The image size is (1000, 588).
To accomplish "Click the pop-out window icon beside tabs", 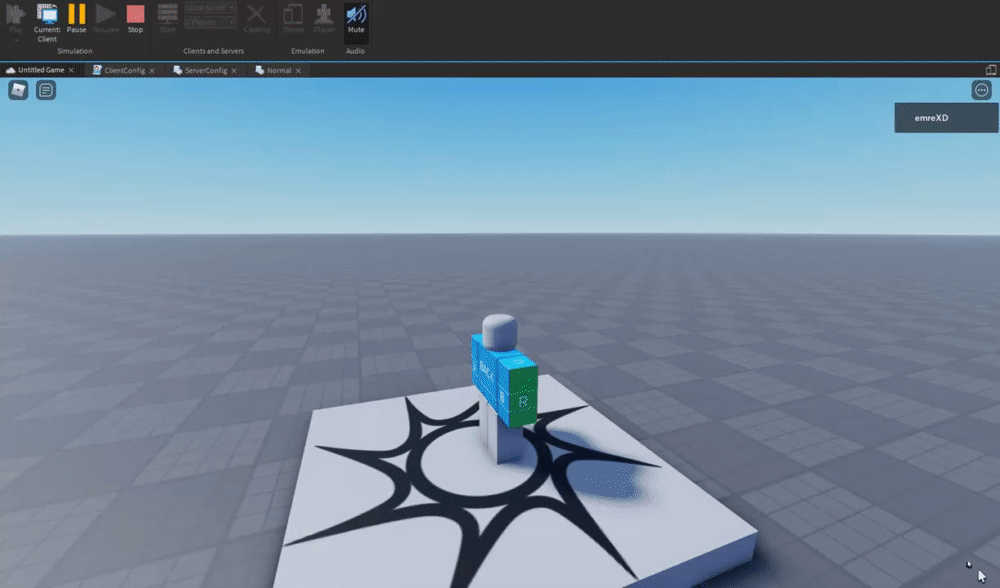I will 991,70.
